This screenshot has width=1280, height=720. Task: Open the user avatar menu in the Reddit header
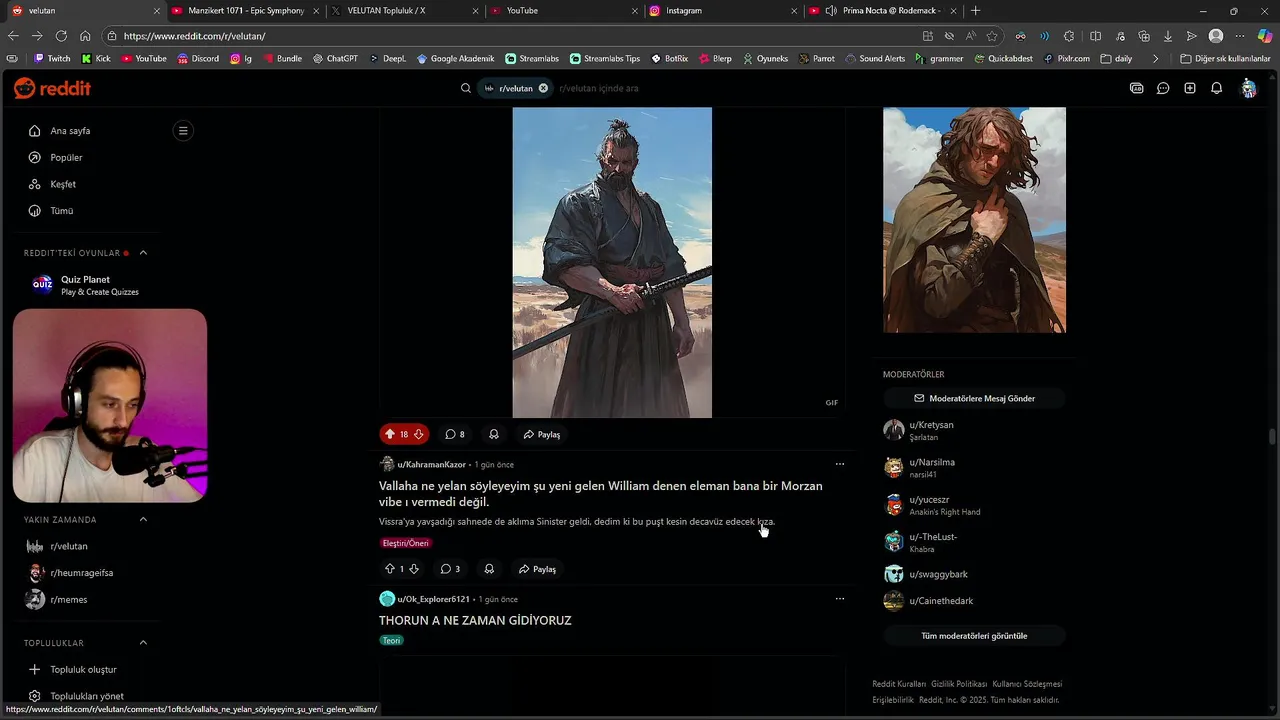pyautogui.click(x=1249, y=88)
